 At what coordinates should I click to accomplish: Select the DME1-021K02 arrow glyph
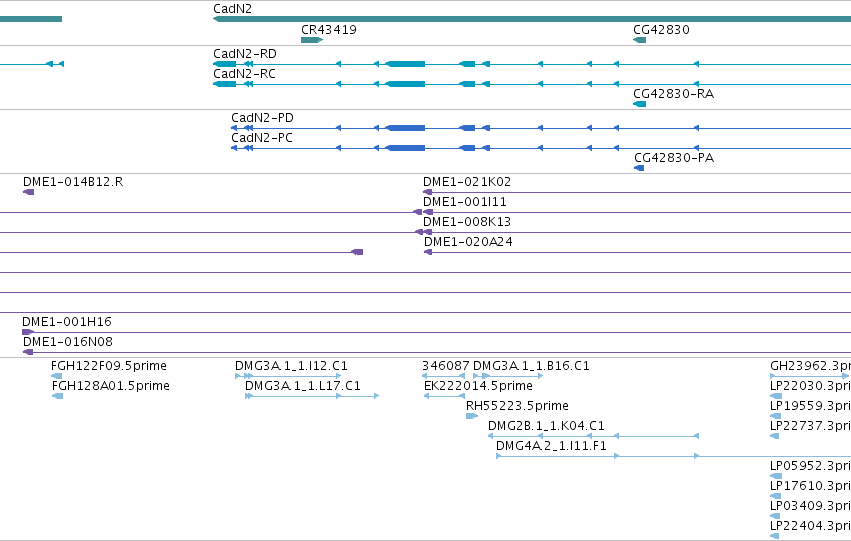(427, 192)
